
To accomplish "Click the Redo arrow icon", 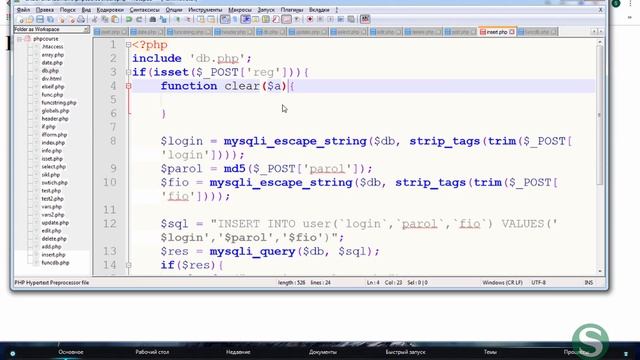I will (x=139, y=19).
